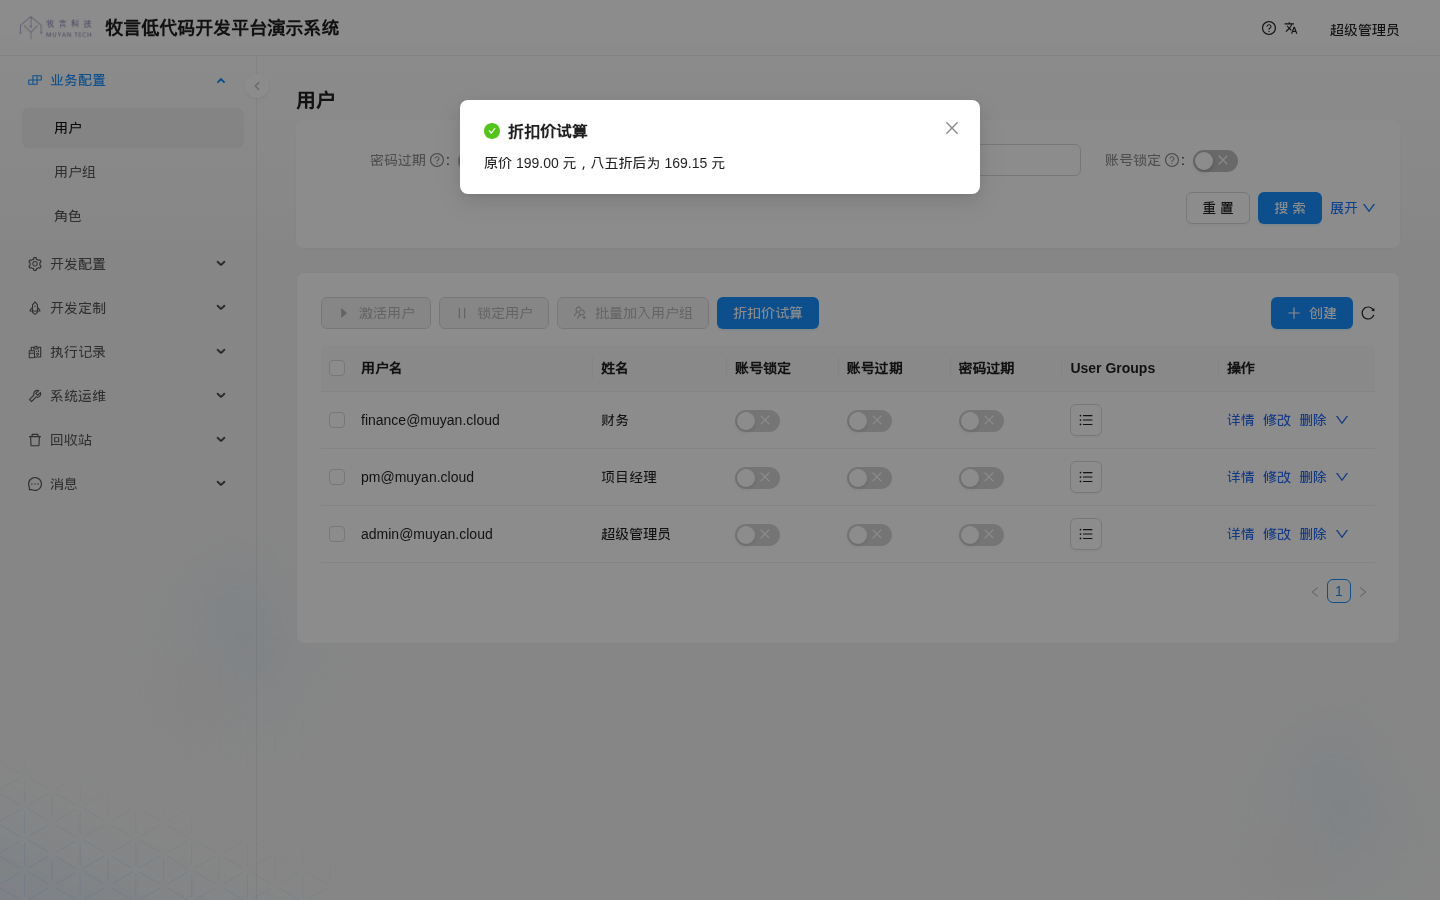This screenshot has height=900, width=1440.
Task: Click the 折扣价试算 button
Action: click(x=768, y=313)
